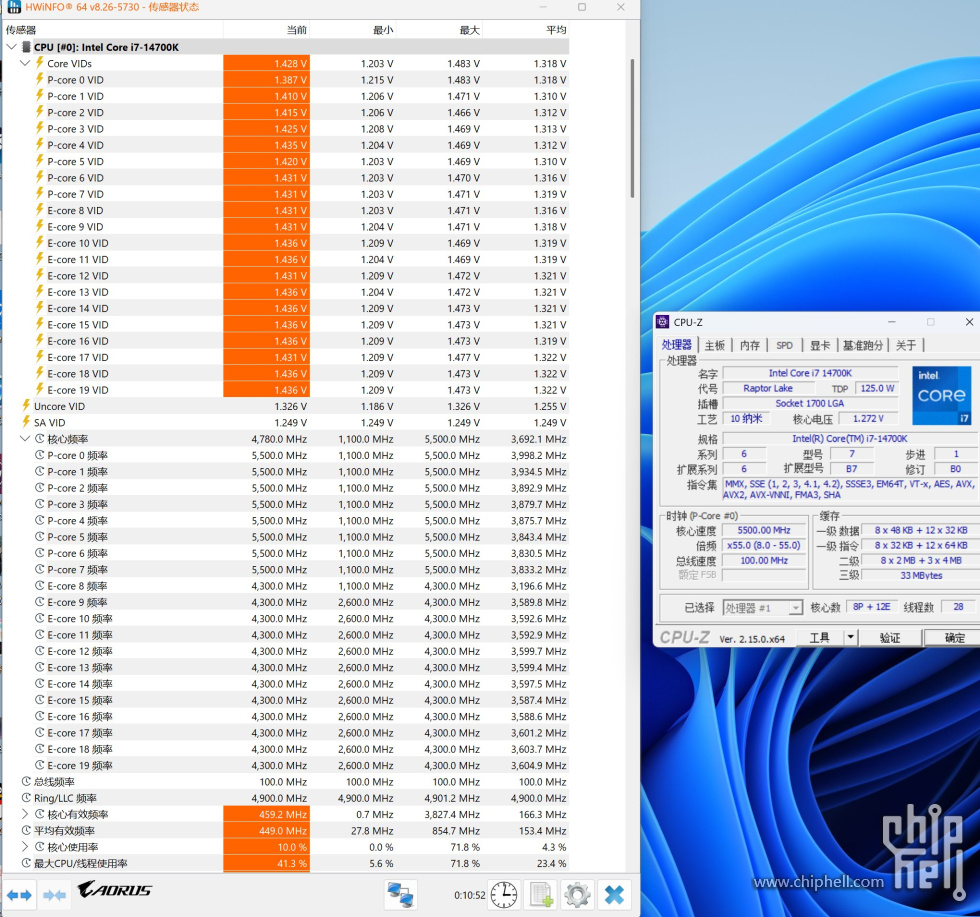Click Ring/LLC current value 4,900.0 MHz

(279, 798)
